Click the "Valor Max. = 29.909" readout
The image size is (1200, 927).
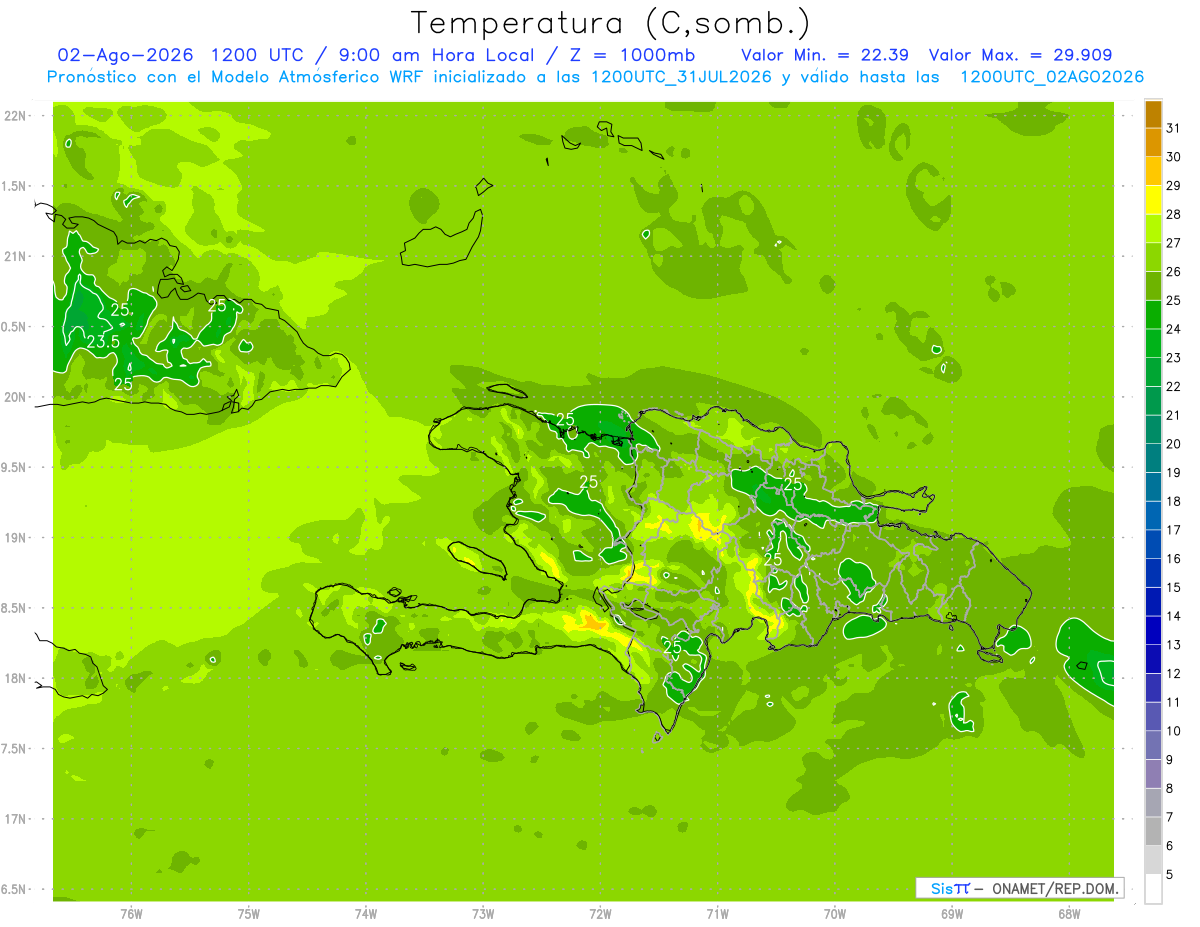tap(1020, 55)
